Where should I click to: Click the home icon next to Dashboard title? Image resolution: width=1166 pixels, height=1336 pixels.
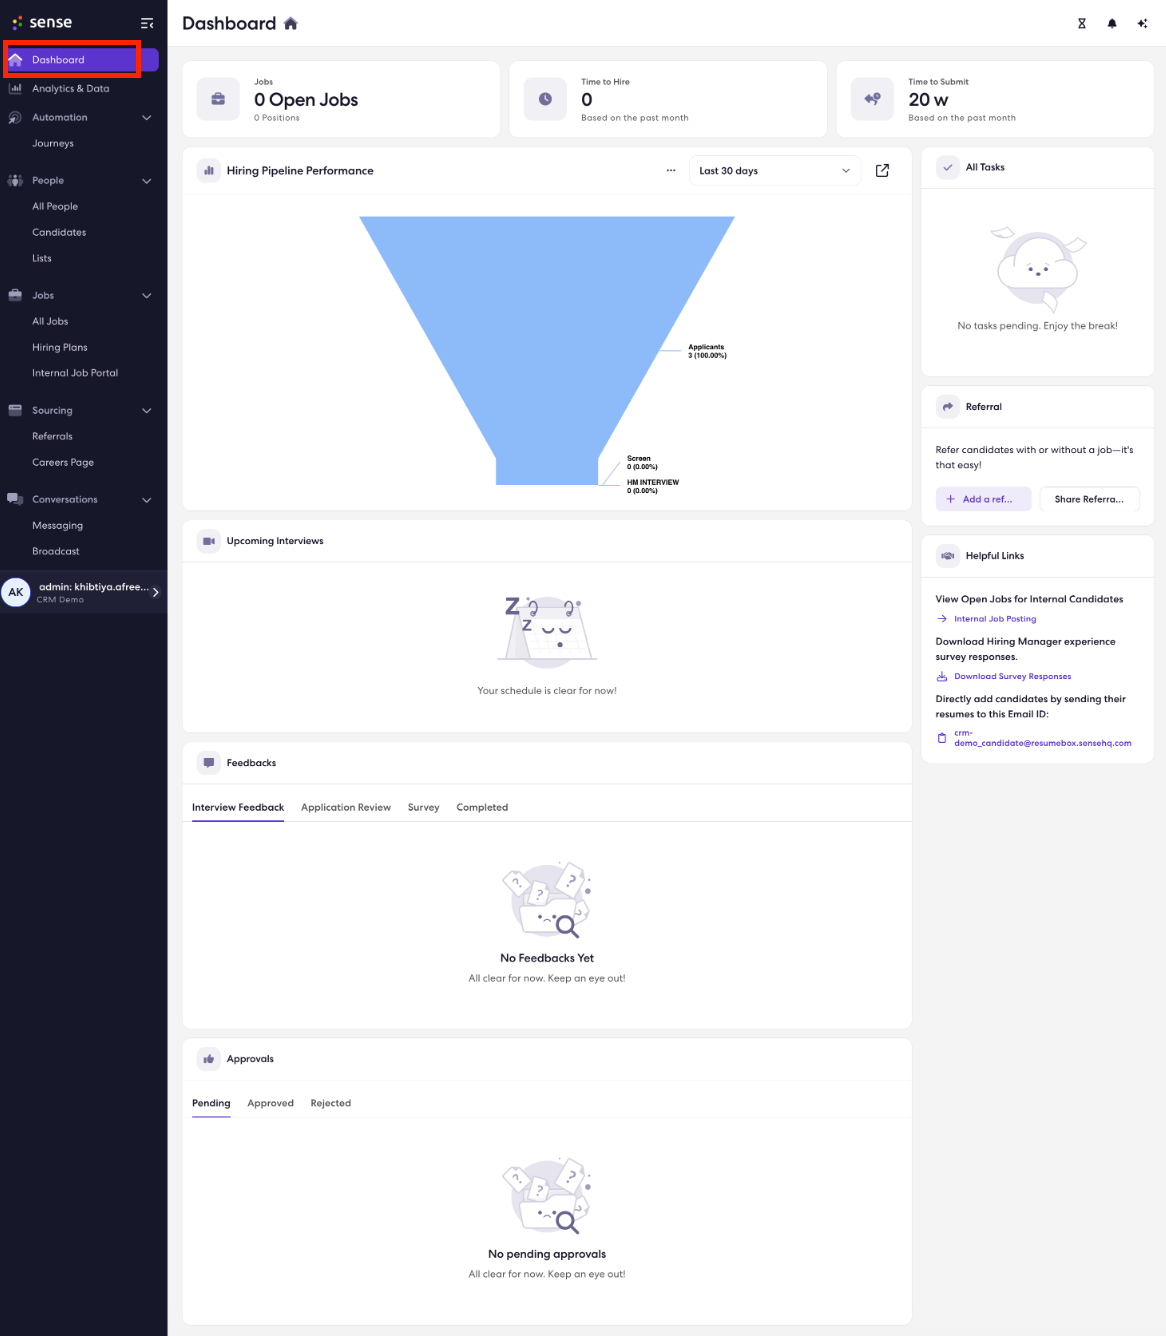click(290, 22)
